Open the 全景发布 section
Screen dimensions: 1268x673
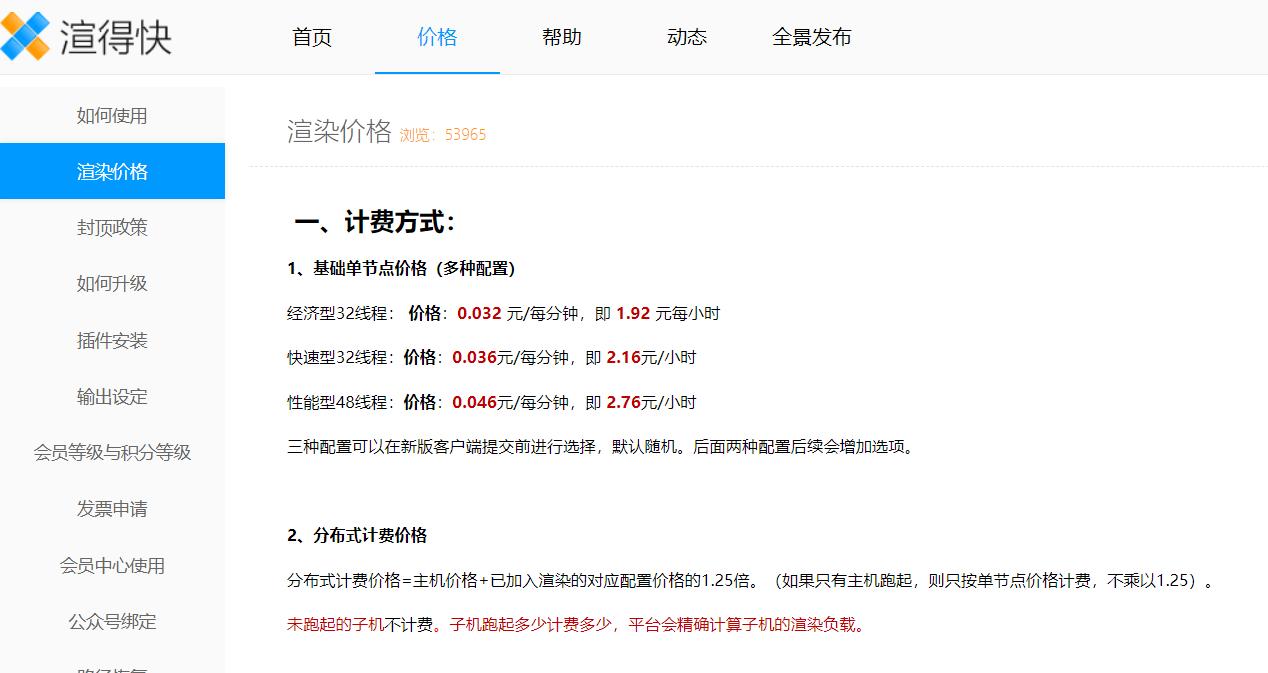tap(812, 36)
